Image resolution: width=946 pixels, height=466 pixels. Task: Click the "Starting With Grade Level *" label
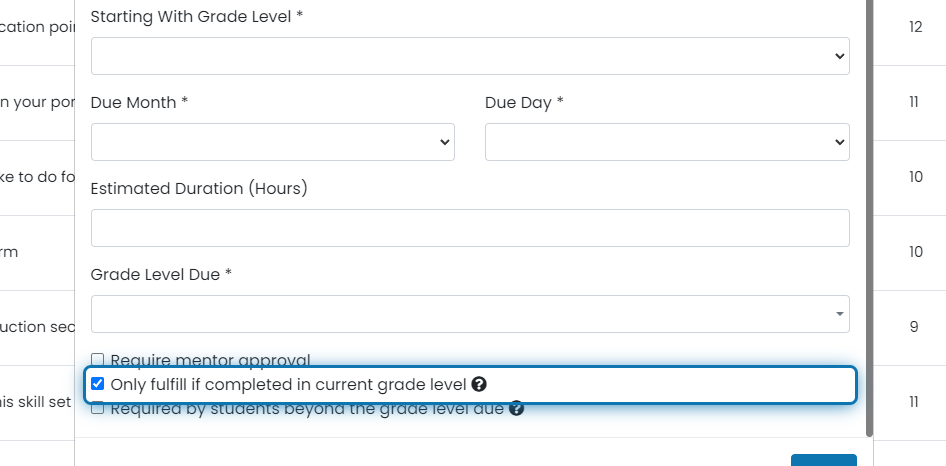click(x=197, y=17)
